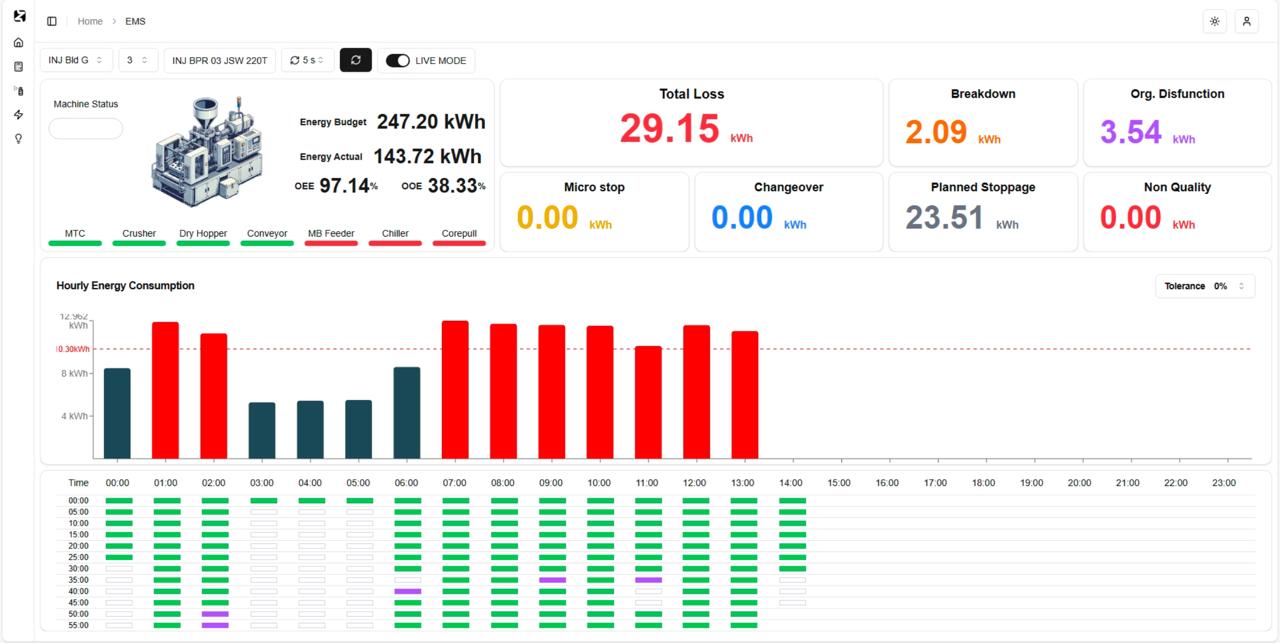Screen dimensions: 1280x643
Task: Select the 07:00 red bar in the chart
Action: pos(455,389)
